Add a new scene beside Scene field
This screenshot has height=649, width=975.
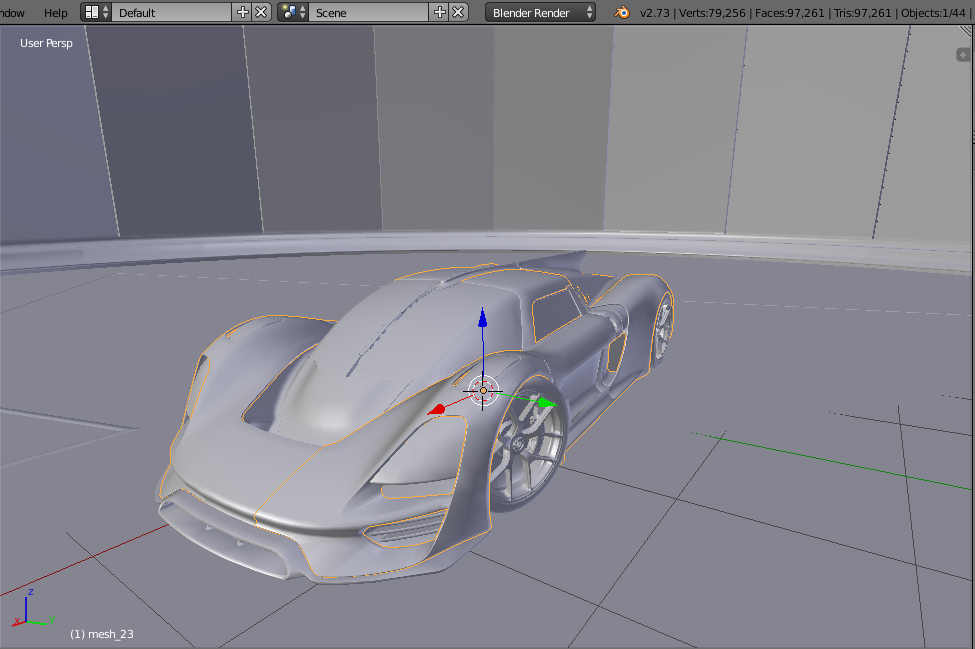(440, 12)
